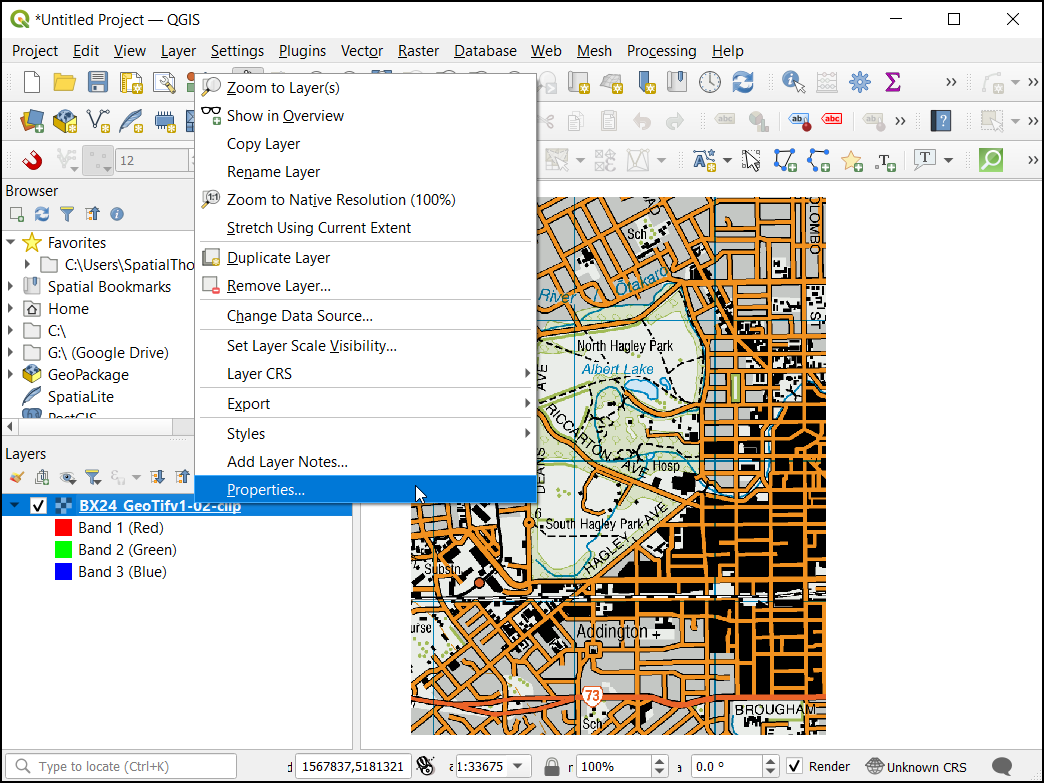
Task: Choose Properties... from the context menu
Action: tap(266, 490)
